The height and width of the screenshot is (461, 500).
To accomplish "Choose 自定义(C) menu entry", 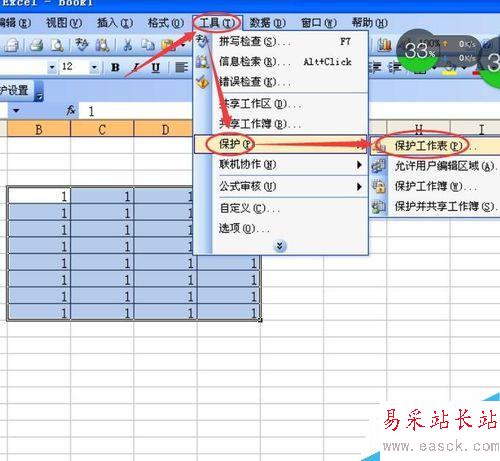I will [281, 208].
